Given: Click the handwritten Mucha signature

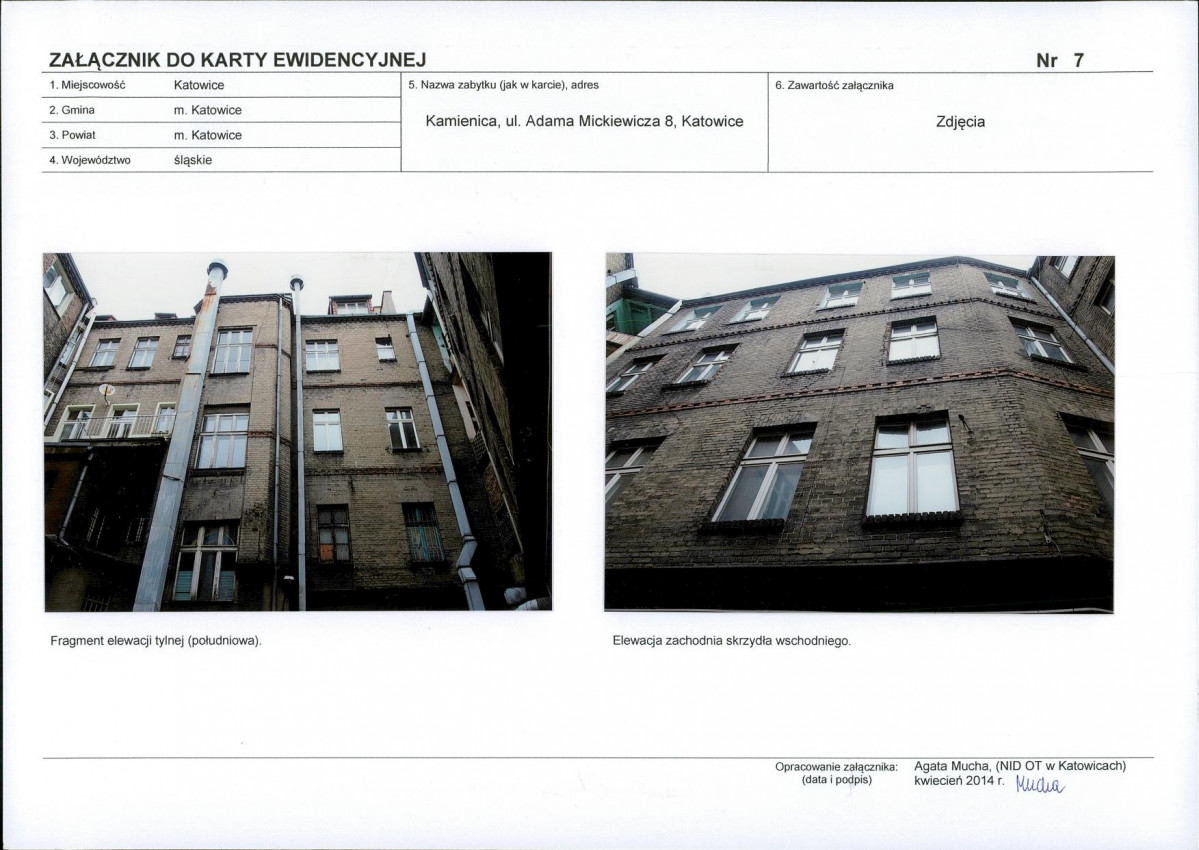Looking at the screenshot, I should tap(1040, 783).
